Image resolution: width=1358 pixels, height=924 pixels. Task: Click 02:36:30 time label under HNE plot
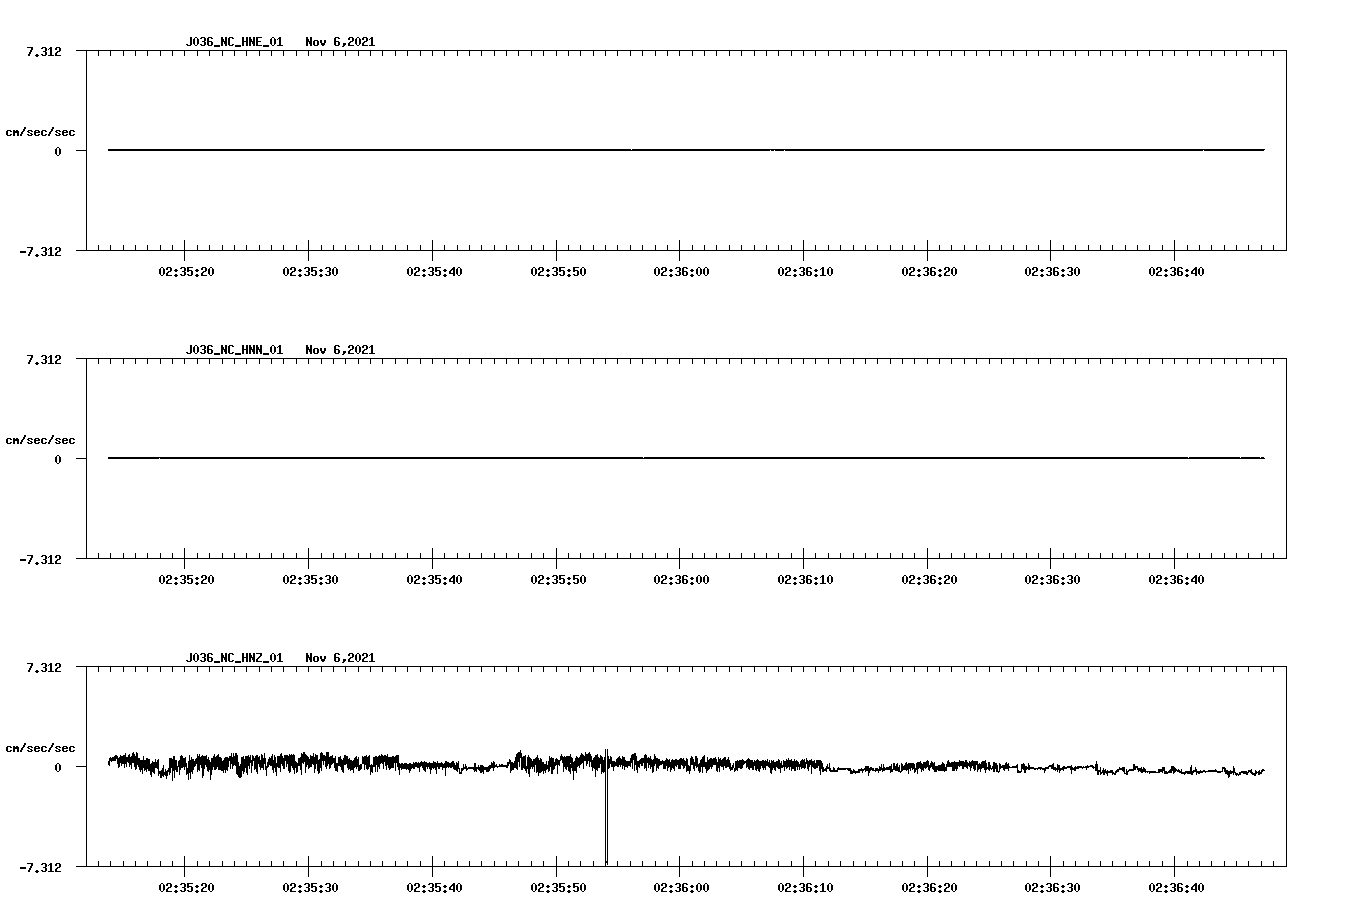tap(1052, 271)
